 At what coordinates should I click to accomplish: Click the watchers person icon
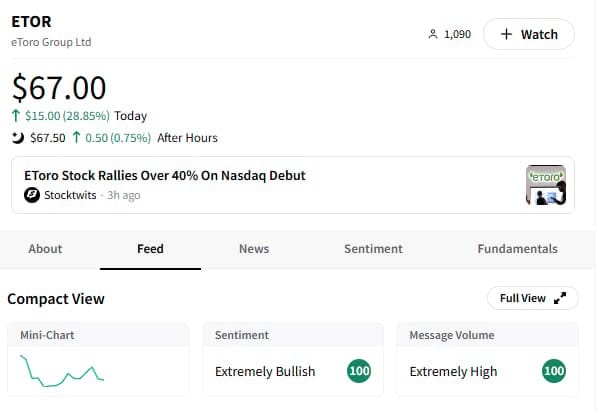(x=433, y=34)
